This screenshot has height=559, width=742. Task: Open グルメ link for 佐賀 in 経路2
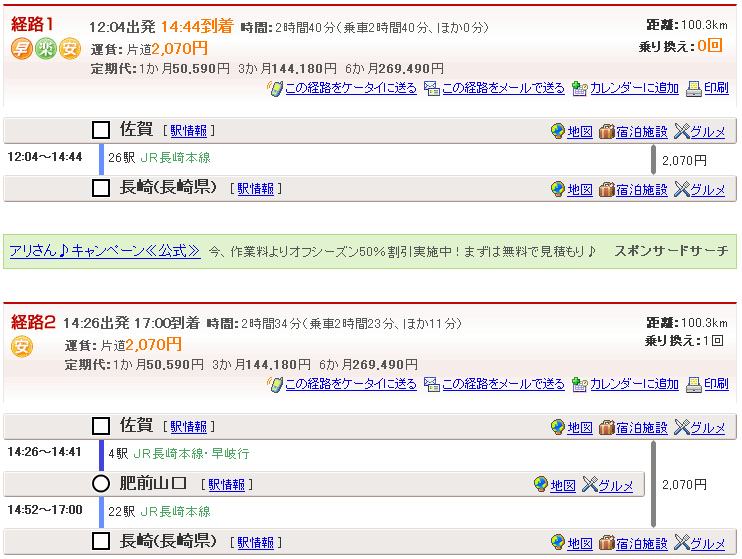pos(708,428)
